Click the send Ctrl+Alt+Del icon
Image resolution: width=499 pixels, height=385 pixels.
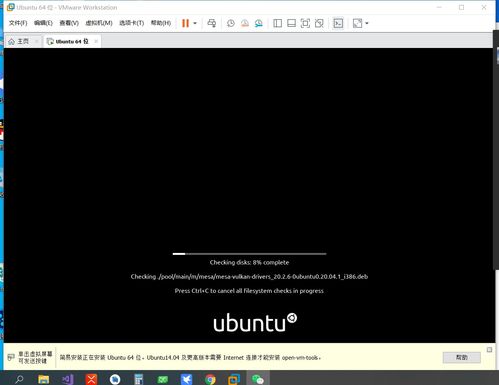pyautogui.click(x=211, y=23)
